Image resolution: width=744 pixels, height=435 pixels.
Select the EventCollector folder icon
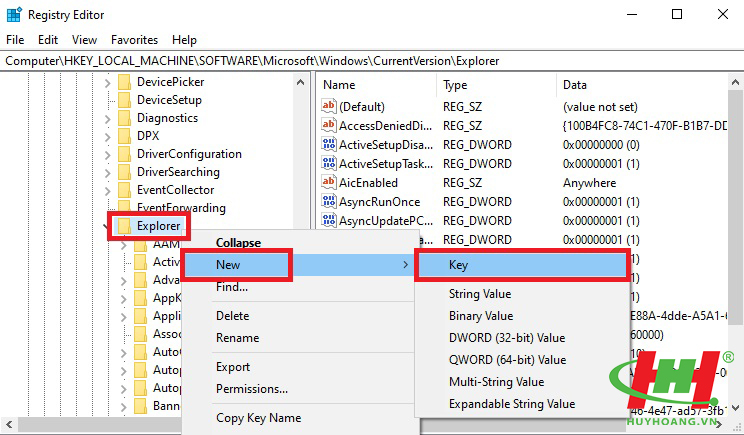[125, 190]
